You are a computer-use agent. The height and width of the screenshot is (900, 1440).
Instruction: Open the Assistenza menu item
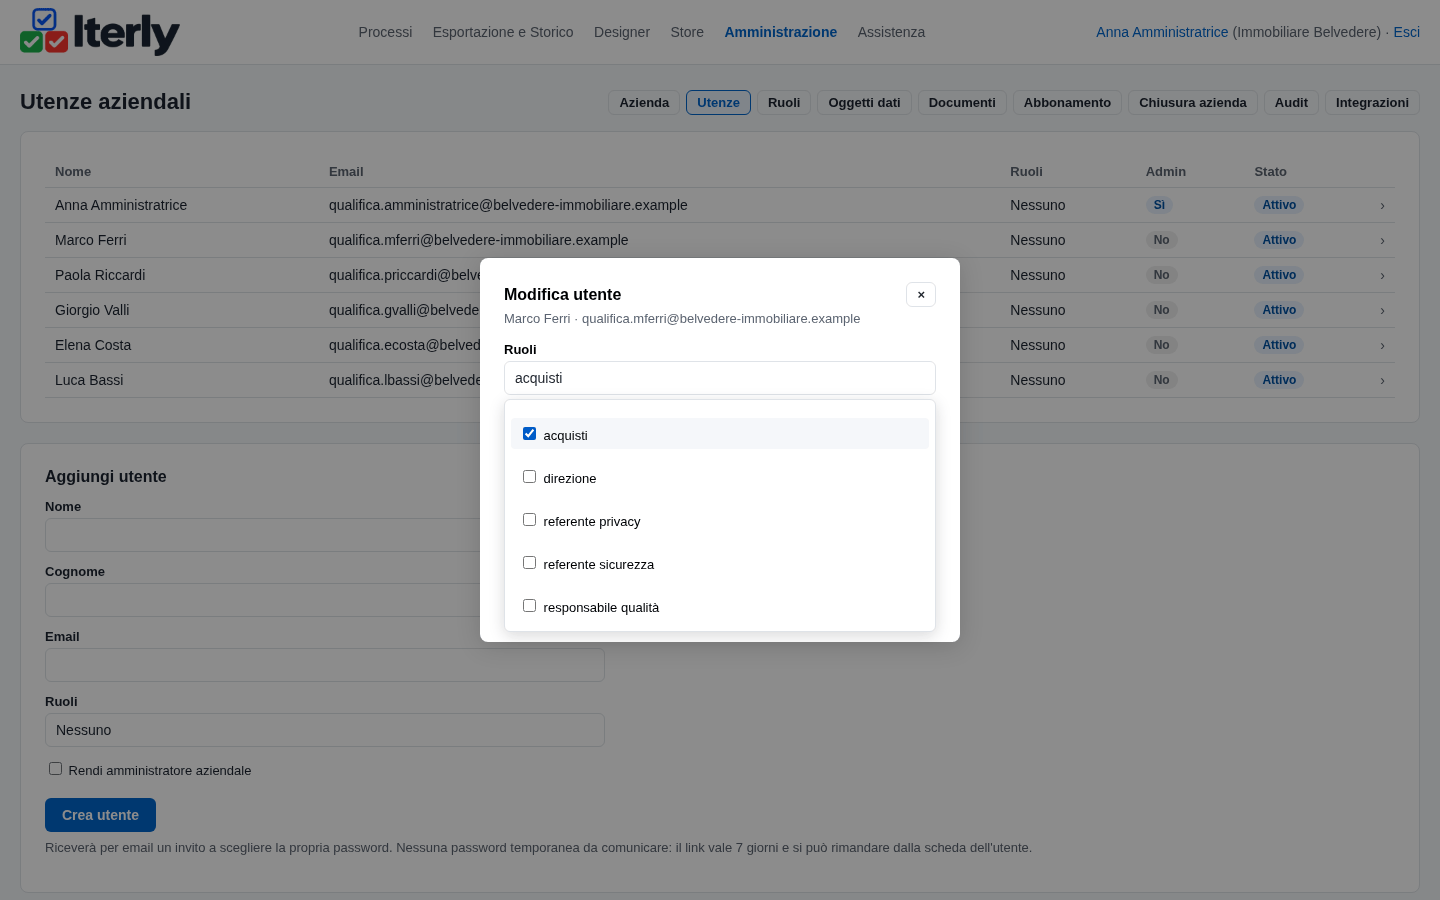point(891,32)
